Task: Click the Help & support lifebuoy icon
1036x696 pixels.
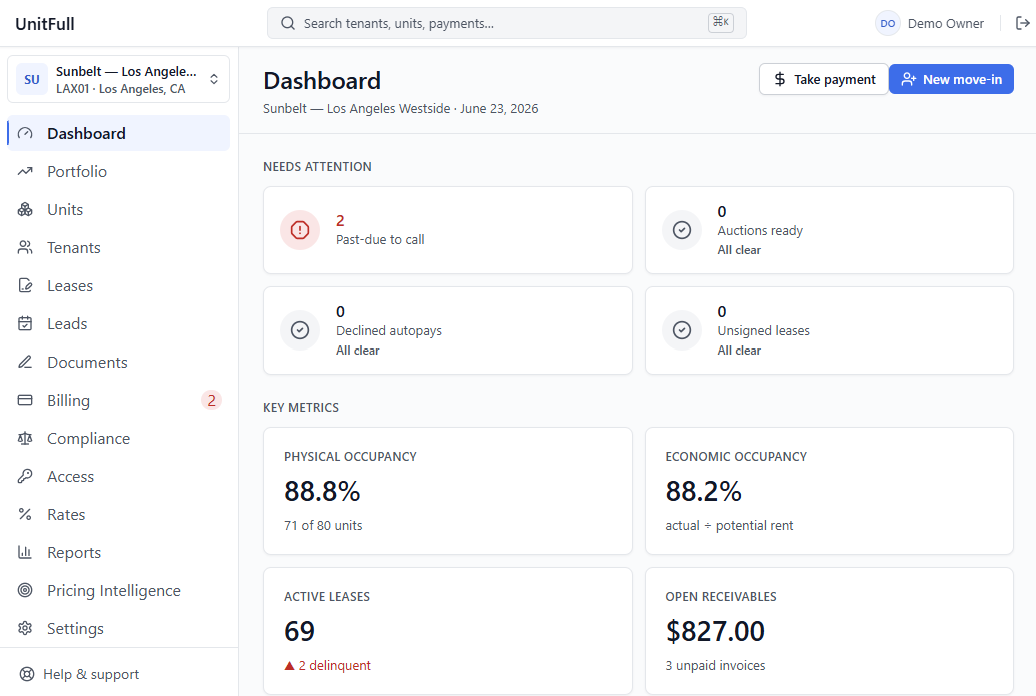Action: (x=26, y=674)
